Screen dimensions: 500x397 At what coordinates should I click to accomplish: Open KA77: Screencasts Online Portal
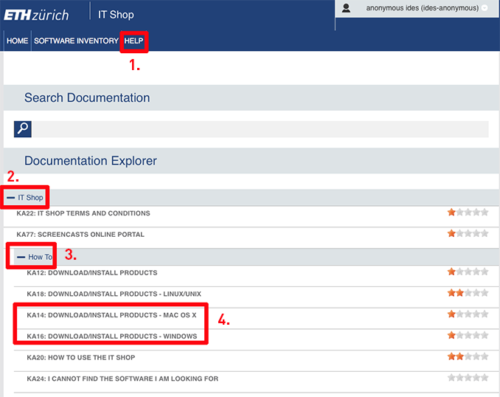pos(80,234)
